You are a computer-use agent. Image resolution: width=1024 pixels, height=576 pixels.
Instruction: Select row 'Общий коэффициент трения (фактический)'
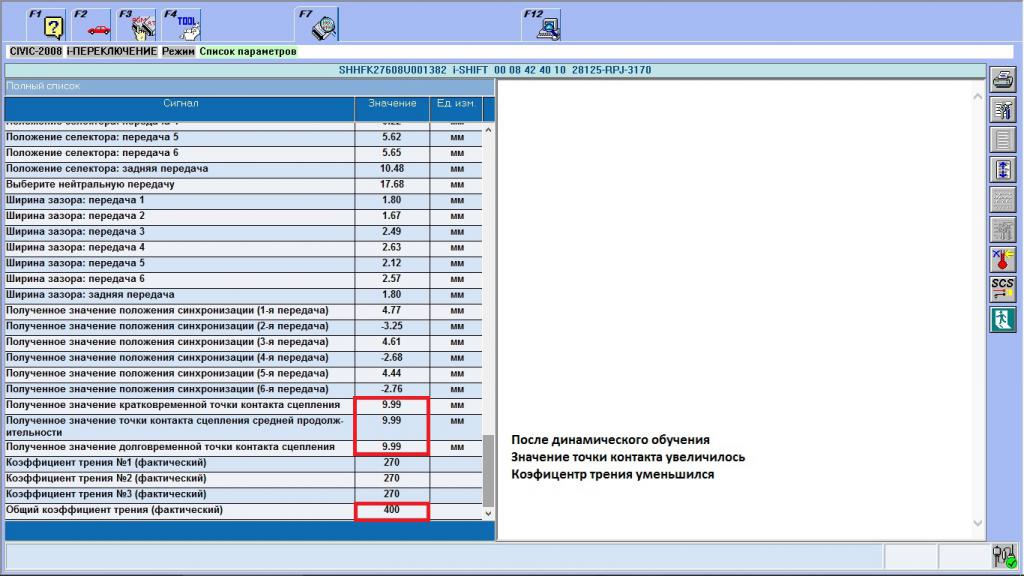180,511
